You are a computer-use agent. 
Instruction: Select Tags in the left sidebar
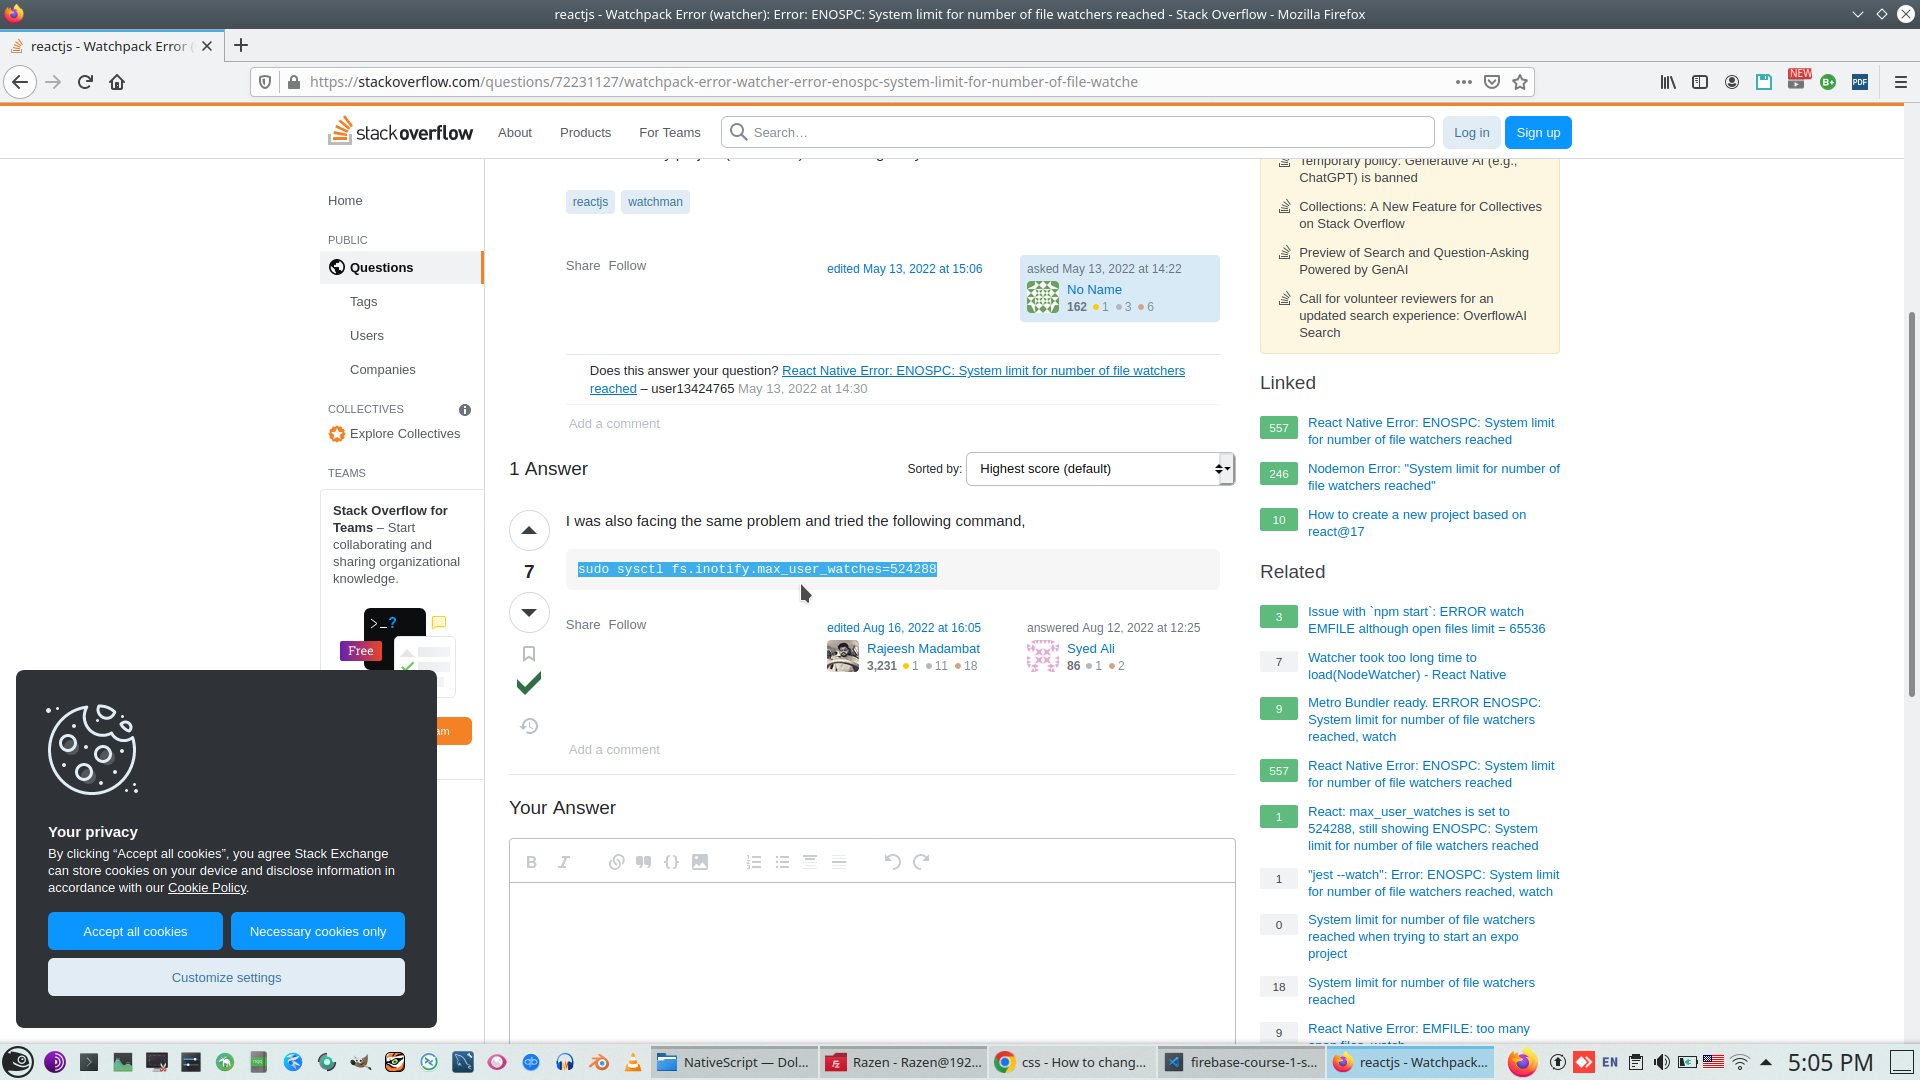(363, 302)
